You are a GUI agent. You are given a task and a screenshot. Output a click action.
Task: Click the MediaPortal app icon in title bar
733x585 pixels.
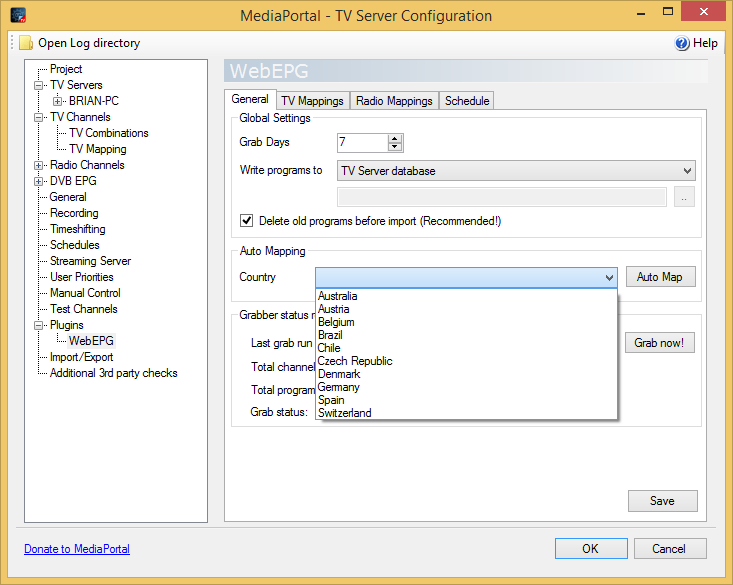pyautogui.click(x=18, y=15)
